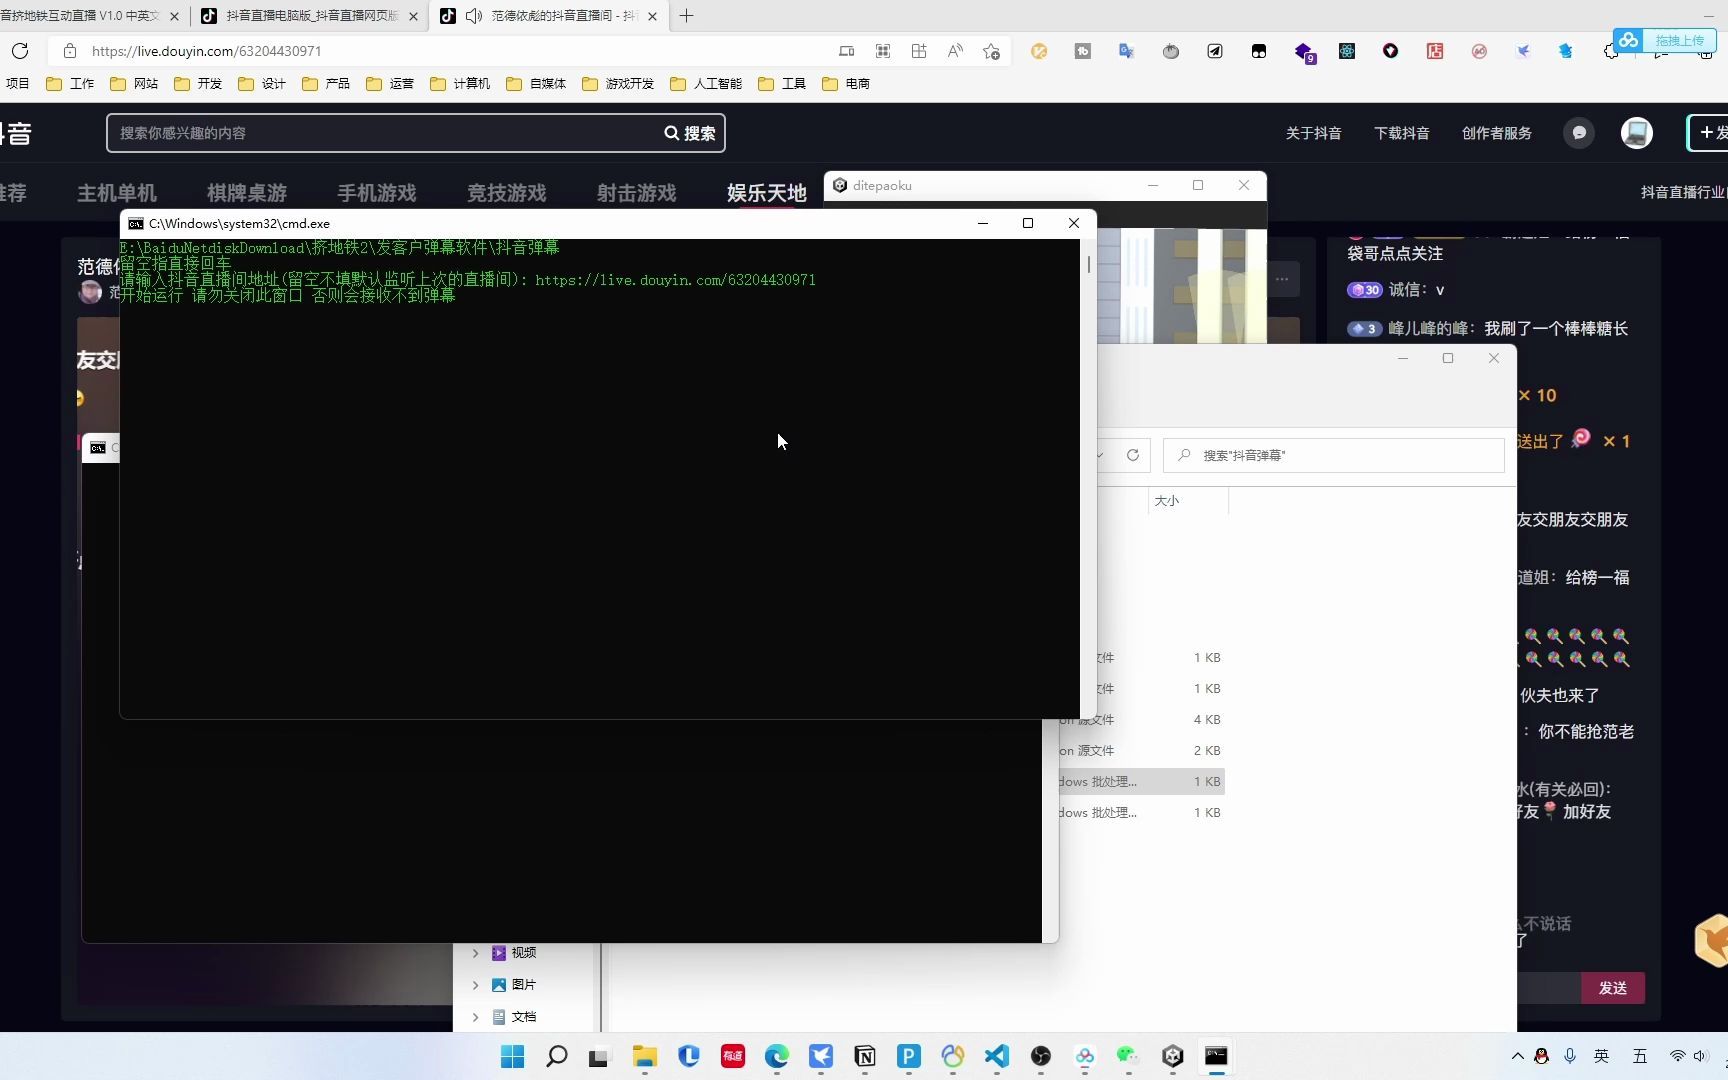Select the 图片 folder in navigation pane

point(515,985)
